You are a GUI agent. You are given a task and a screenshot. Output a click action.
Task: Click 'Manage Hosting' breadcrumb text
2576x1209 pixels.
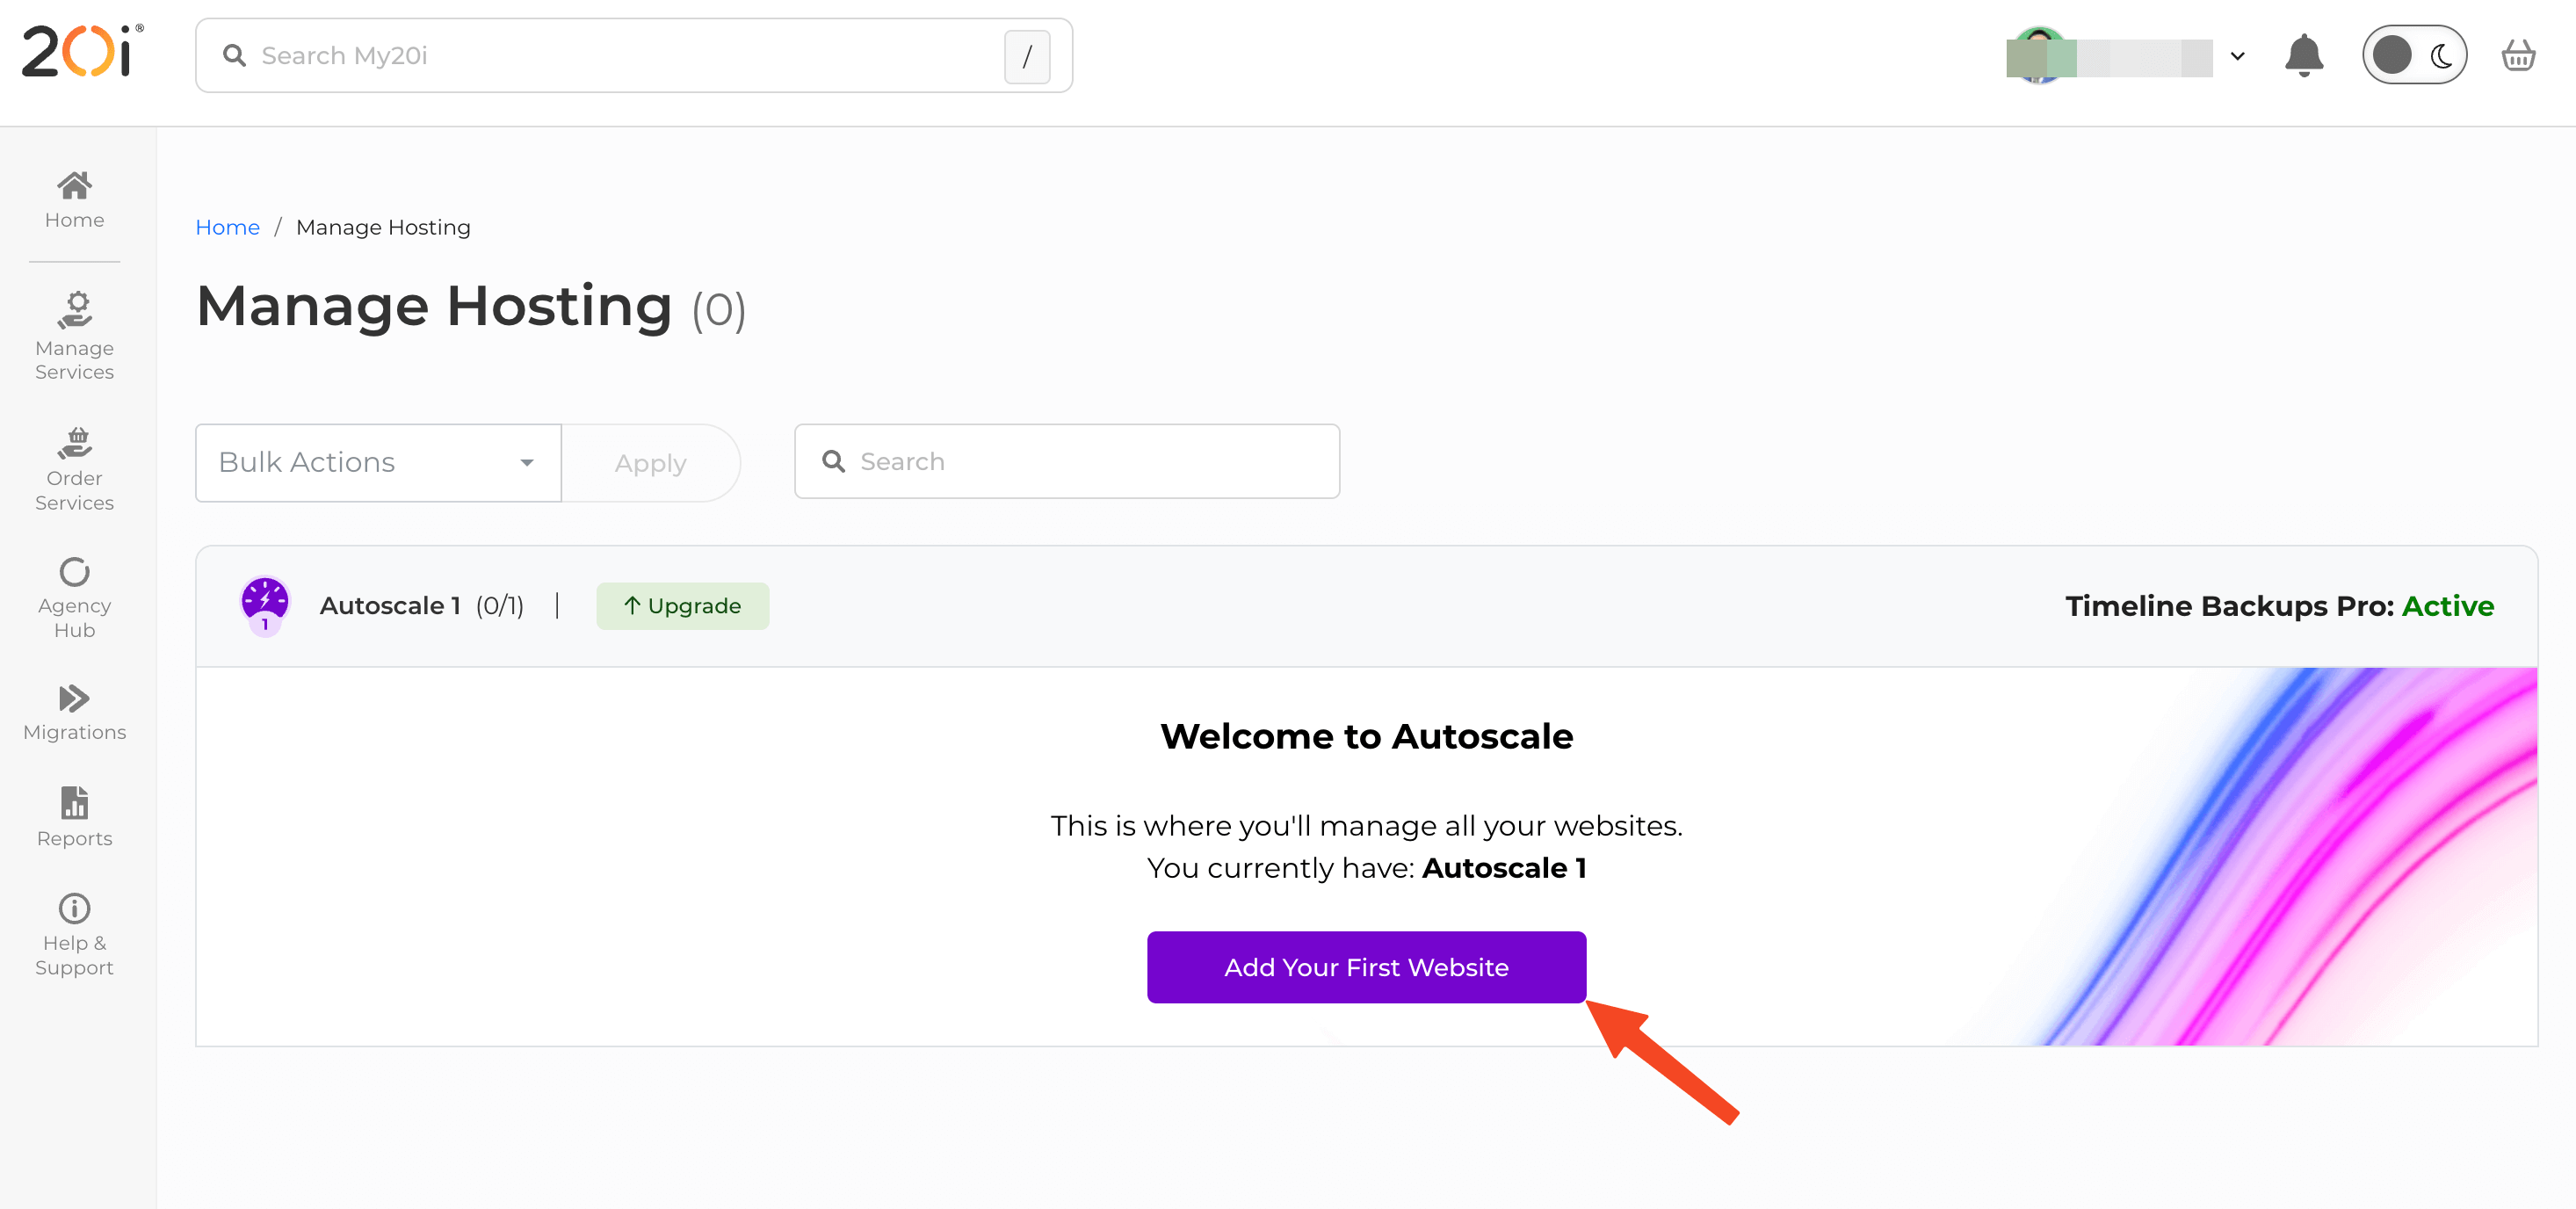pos(383,227)
